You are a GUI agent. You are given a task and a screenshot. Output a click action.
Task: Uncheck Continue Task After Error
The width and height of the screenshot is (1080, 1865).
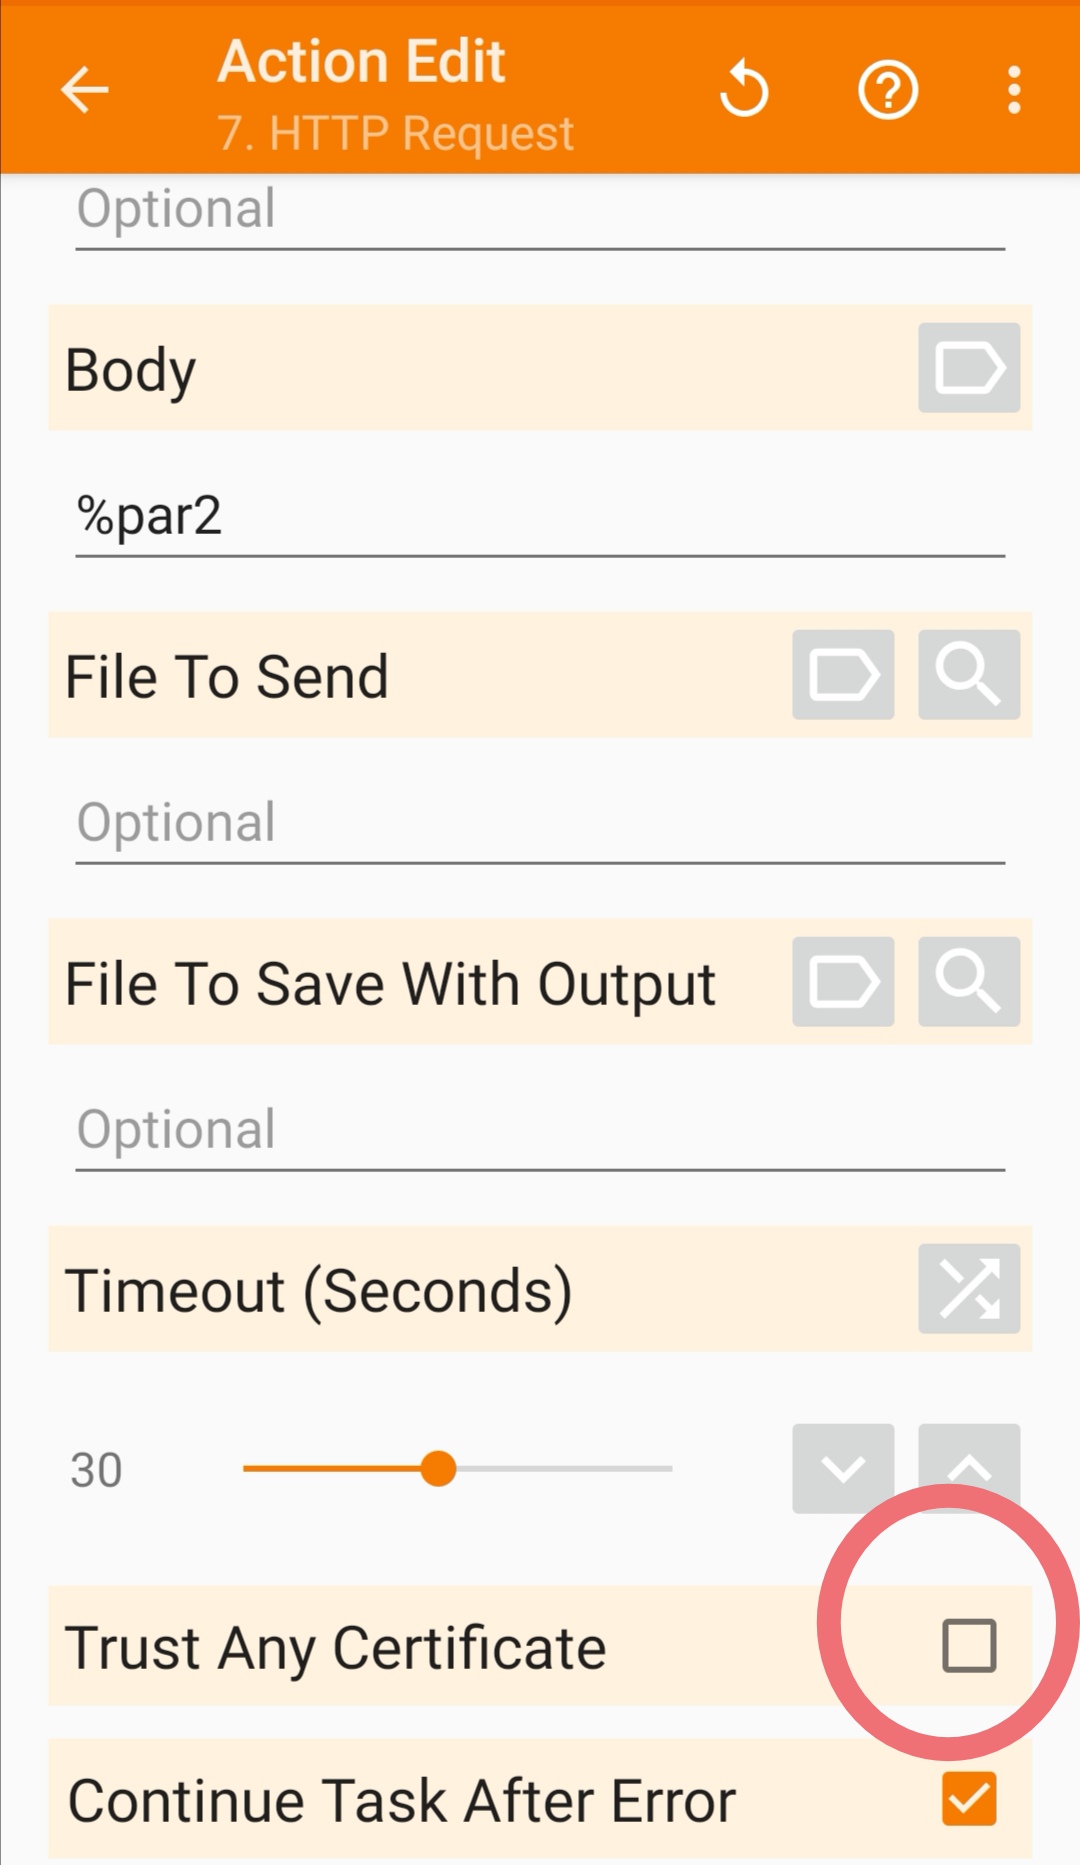[968, 1799]
